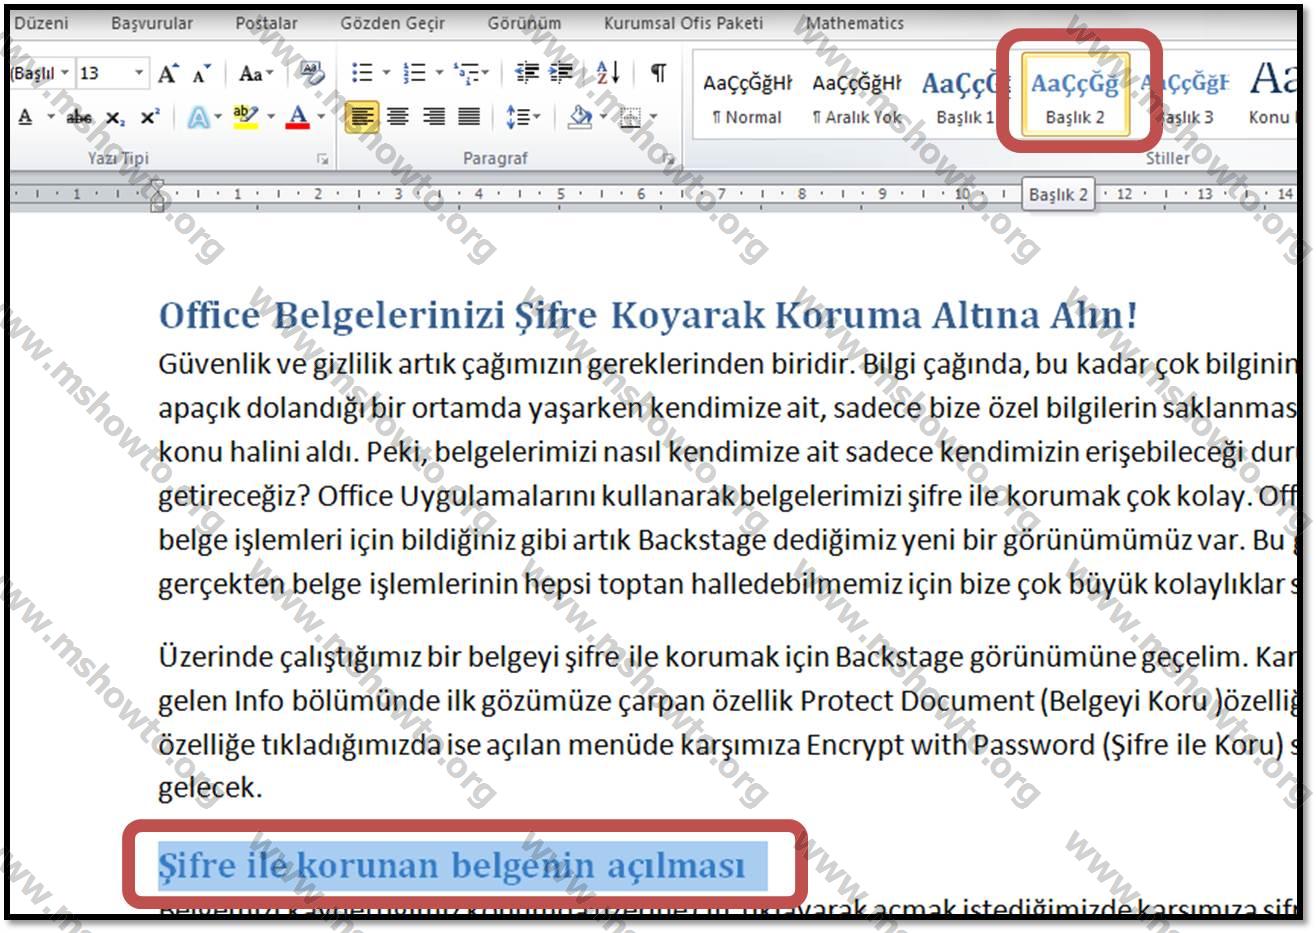Click the selected heading 'Şifre ile korunan belgenin açılması'
The height and width of the screenshot is (933, 1316).
(x=452, y=865)
